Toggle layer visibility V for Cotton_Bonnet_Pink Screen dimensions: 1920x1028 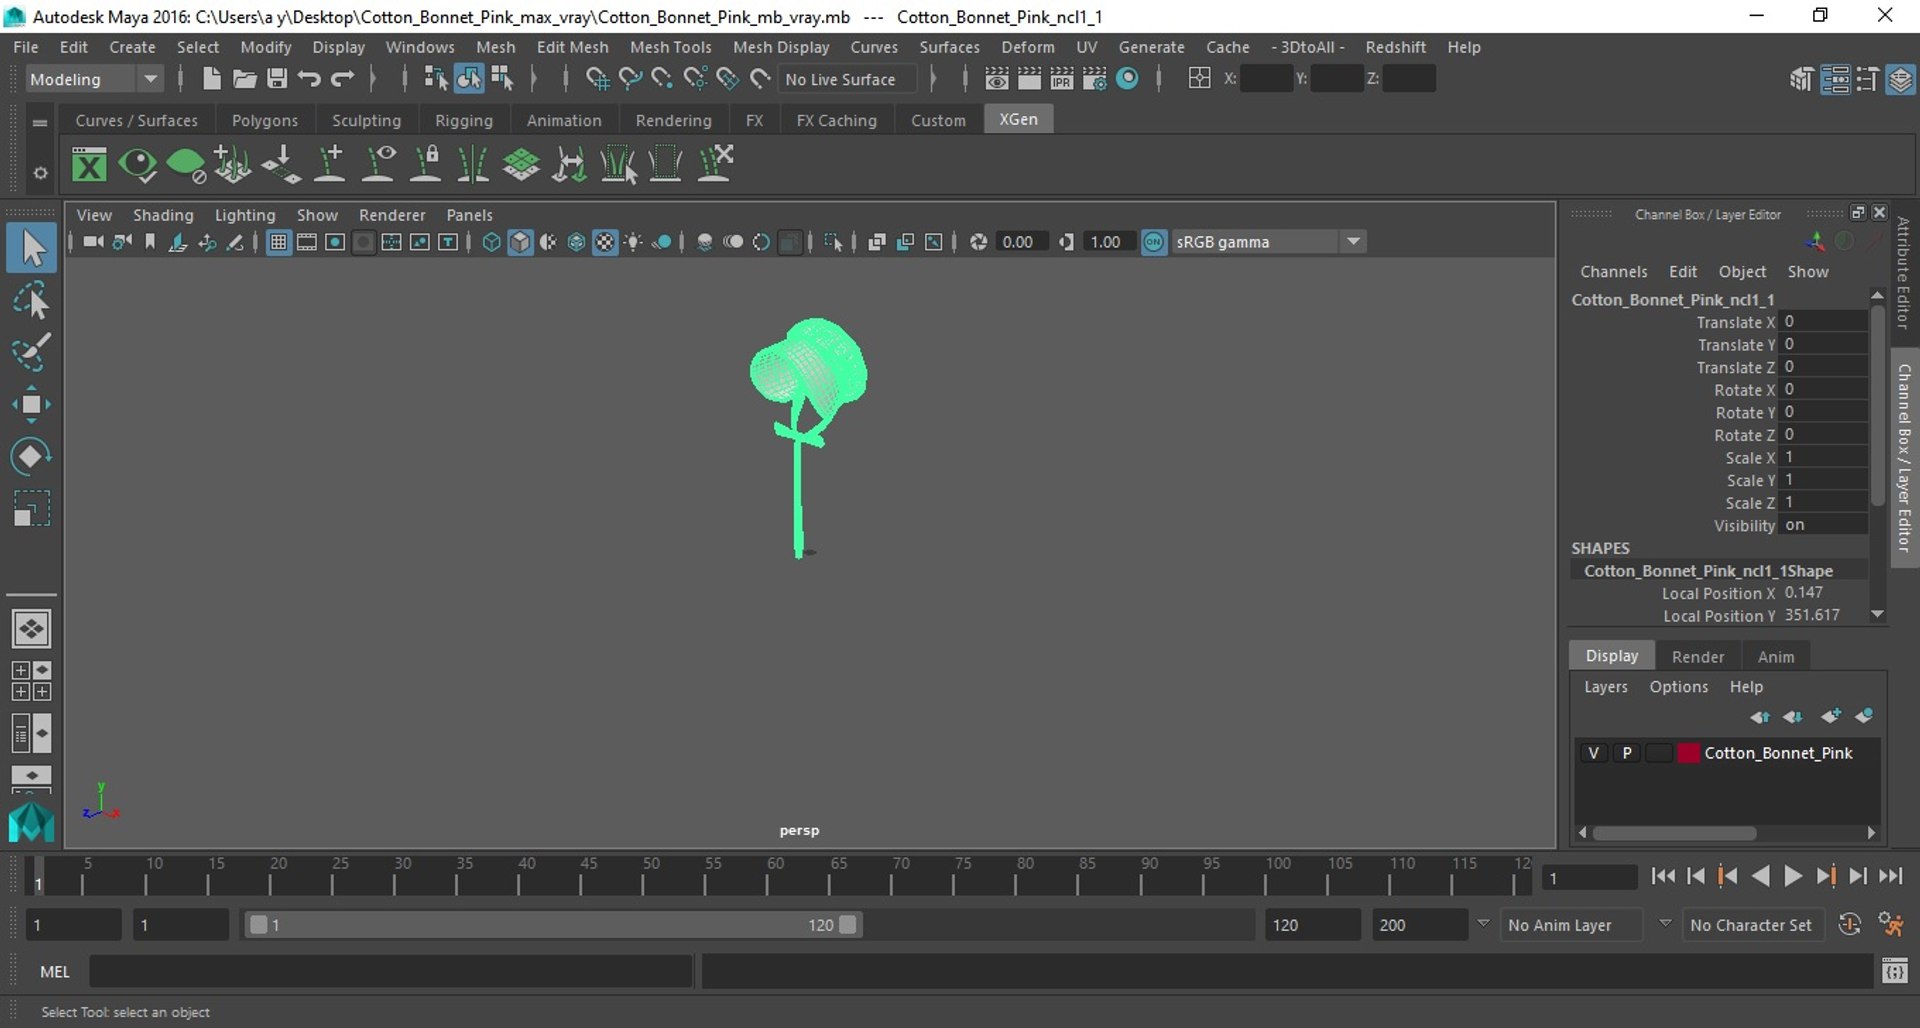(x=1594, y=753)
